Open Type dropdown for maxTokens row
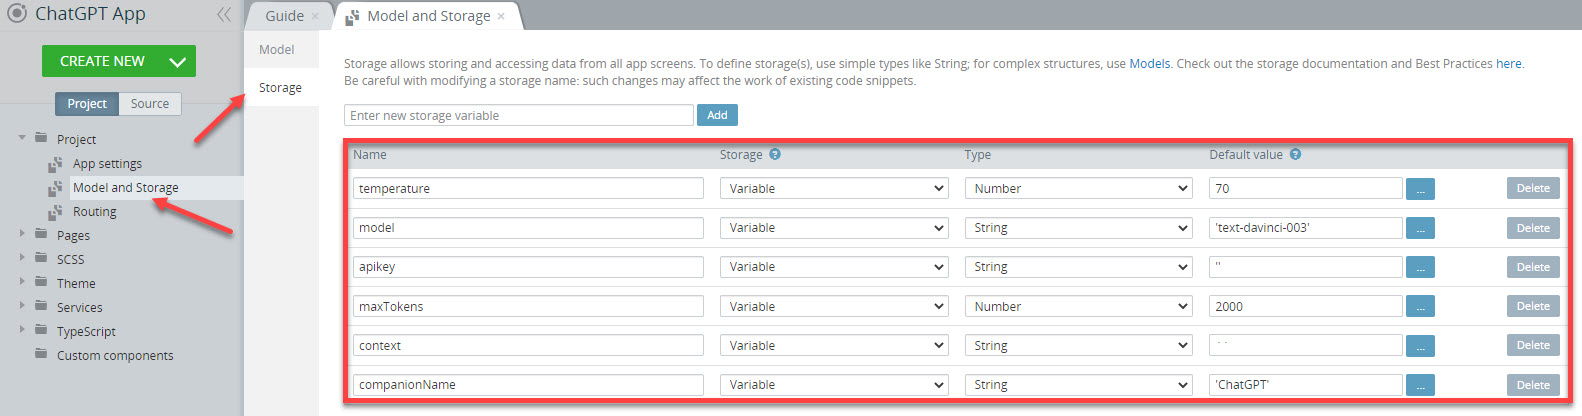This screenshot has width=1582, height=416. point(1078,306)
